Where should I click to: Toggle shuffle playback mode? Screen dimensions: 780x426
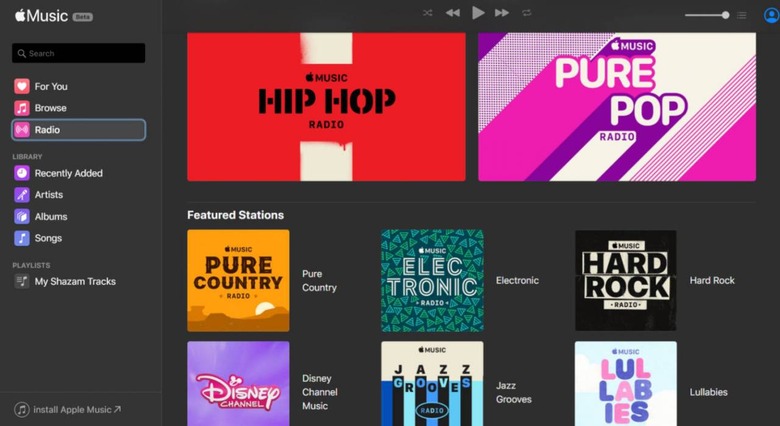[x=428, y=13]
